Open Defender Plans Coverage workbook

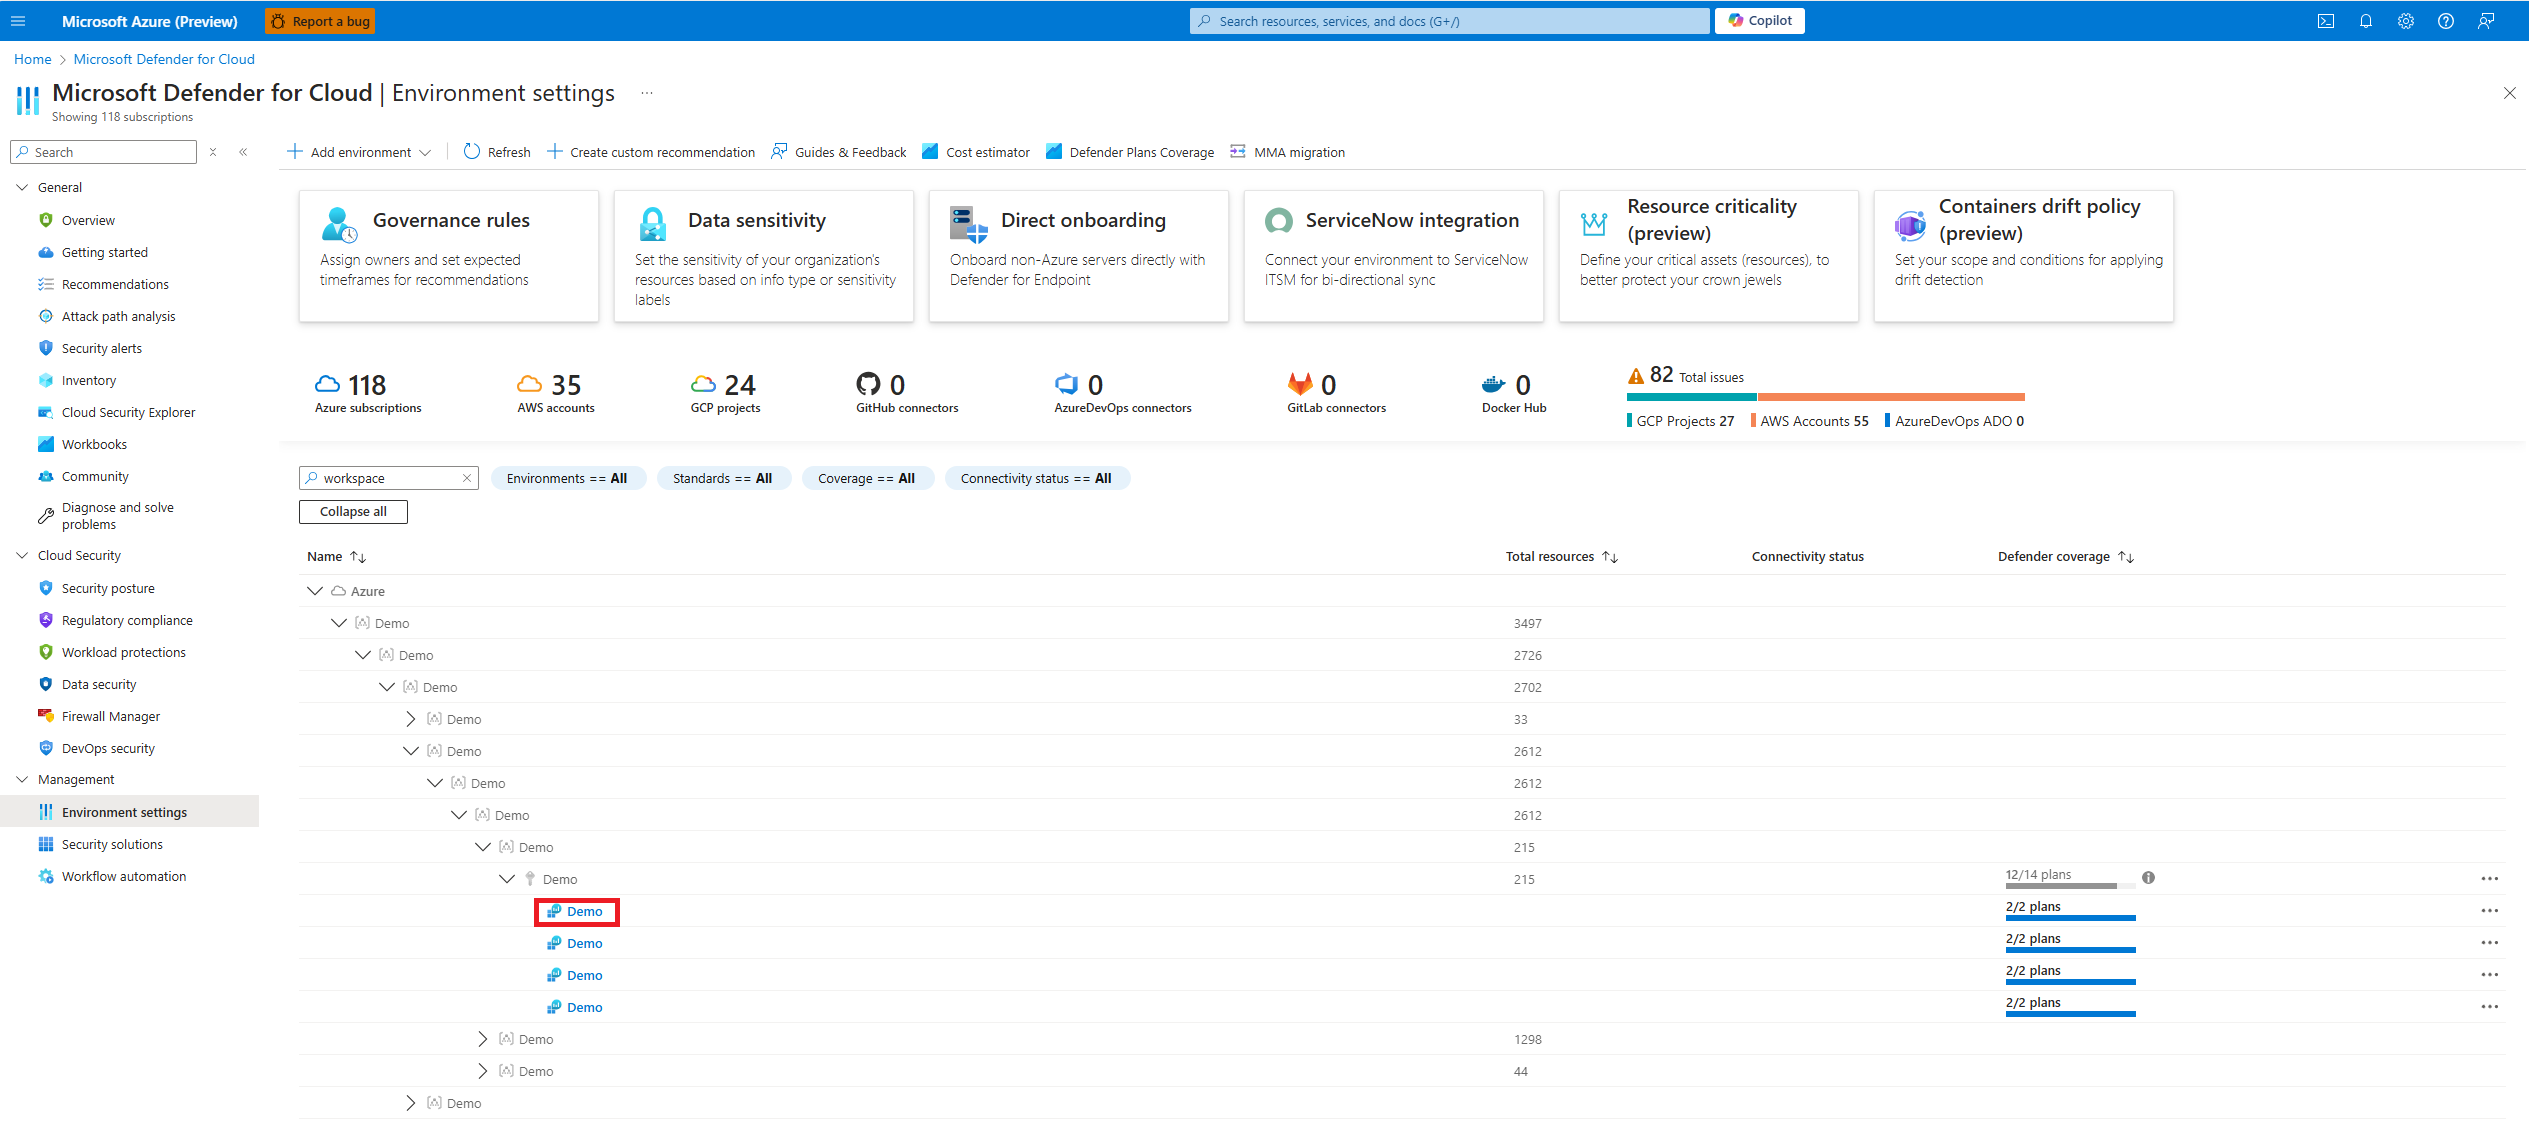click(1130, 152)
